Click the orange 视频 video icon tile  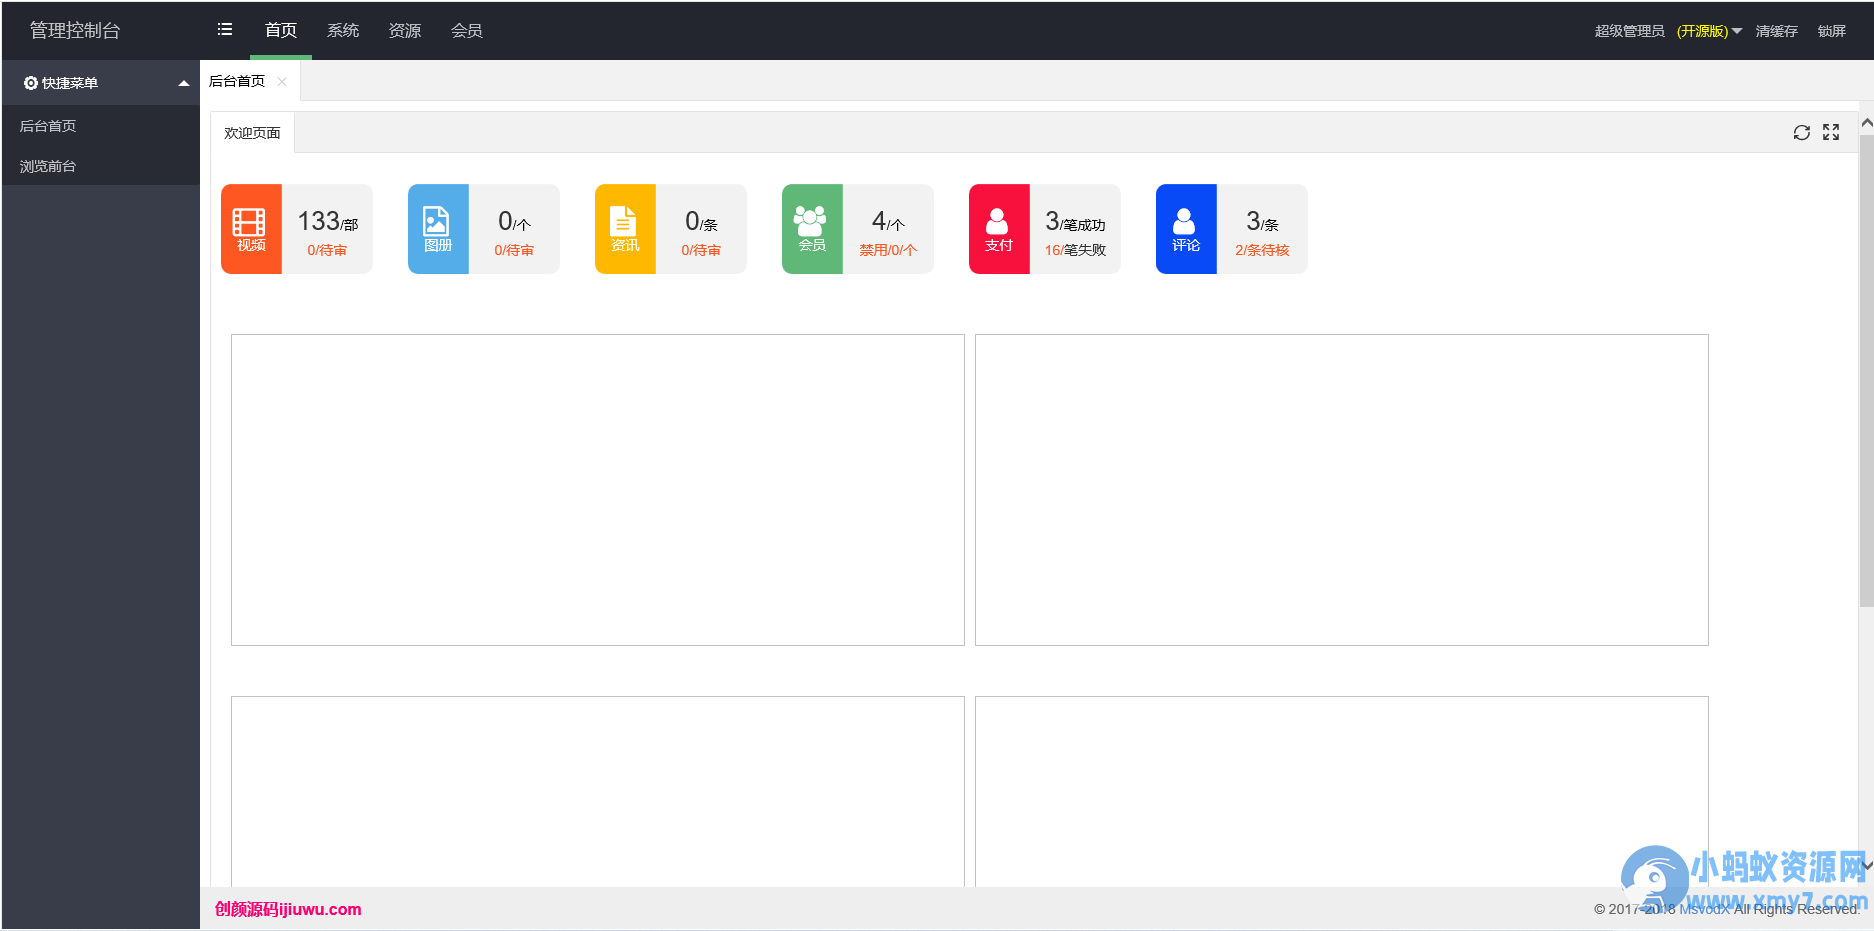click(x=251, y=229)
